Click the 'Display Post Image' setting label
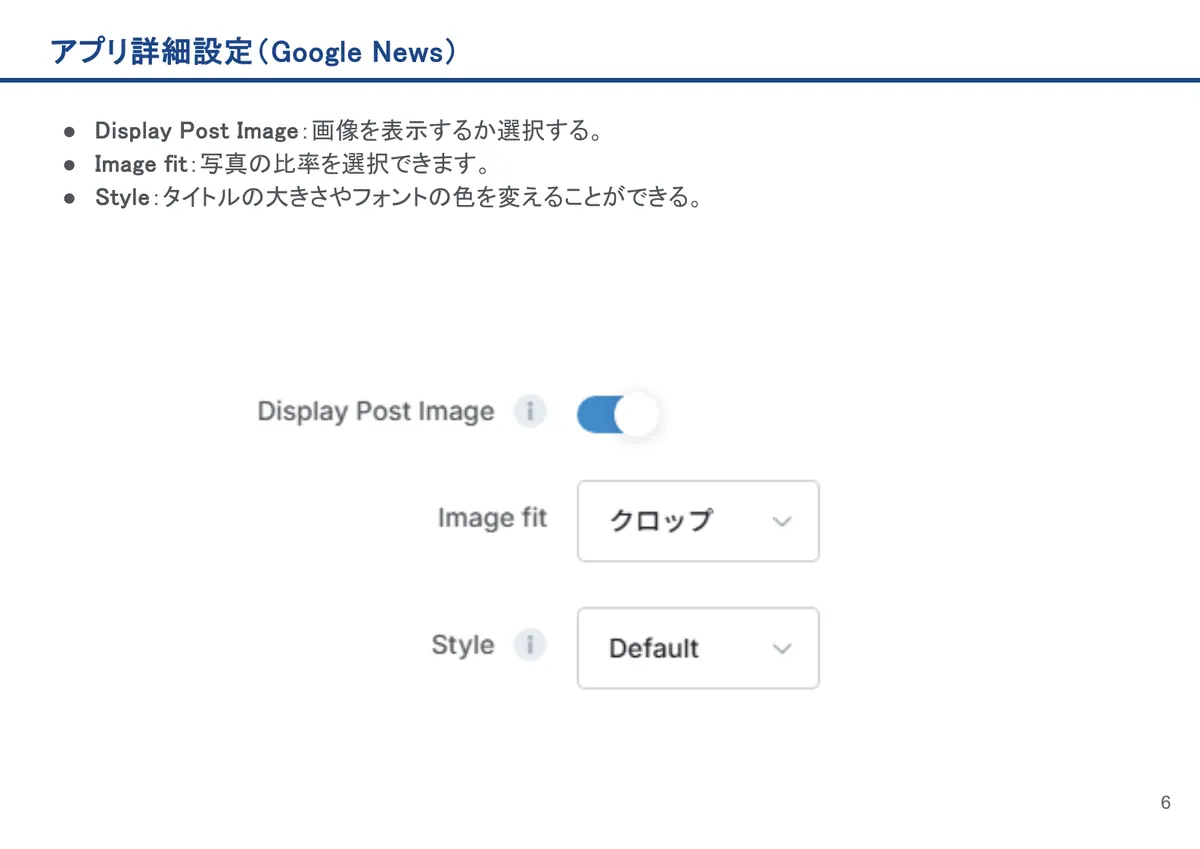This screenshot has width=1200, height=849. click(376, 412)
